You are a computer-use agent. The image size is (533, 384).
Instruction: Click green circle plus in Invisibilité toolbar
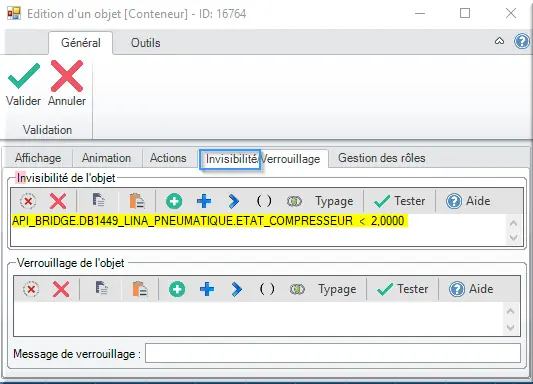click(174, 201)
